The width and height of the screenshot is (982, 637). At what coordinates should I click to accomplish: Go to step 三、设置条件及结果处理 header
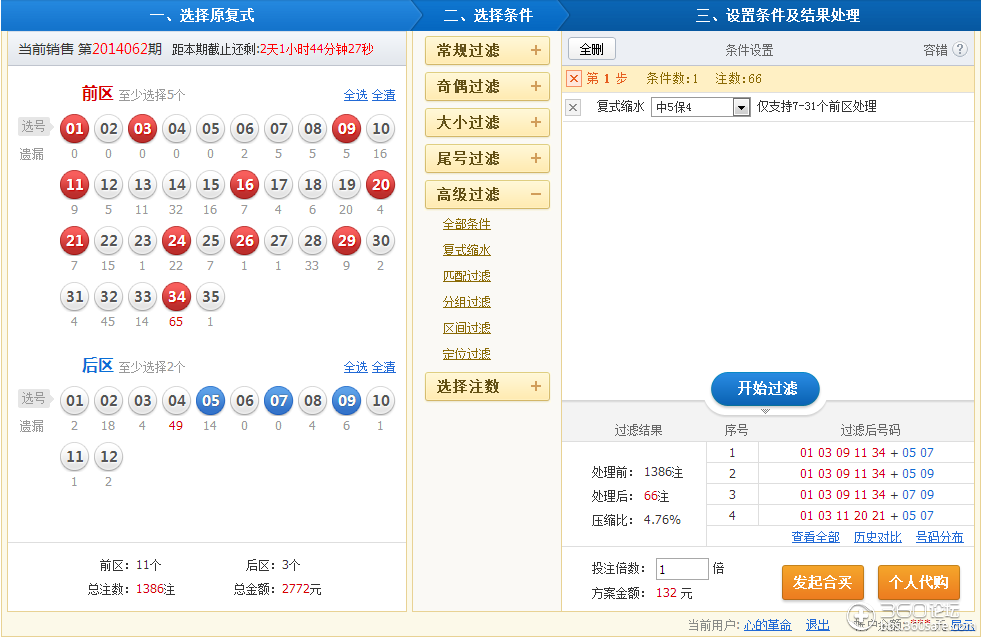click(x=777, y=15)
